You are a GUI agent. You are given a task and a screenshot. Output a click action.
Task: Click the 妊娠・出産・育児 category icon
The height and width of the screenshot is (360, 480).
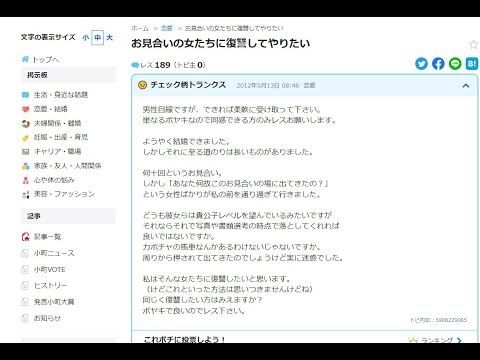(x=25, y=138)
